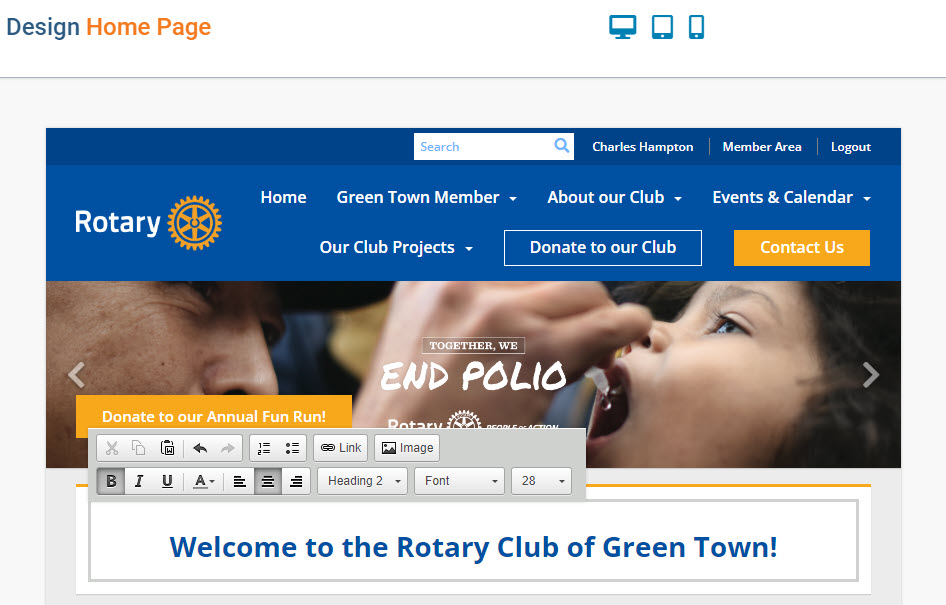Expand the Events & Calendar menu
Image resolution: width=946 pixels, height=605 pixels.
792,197
